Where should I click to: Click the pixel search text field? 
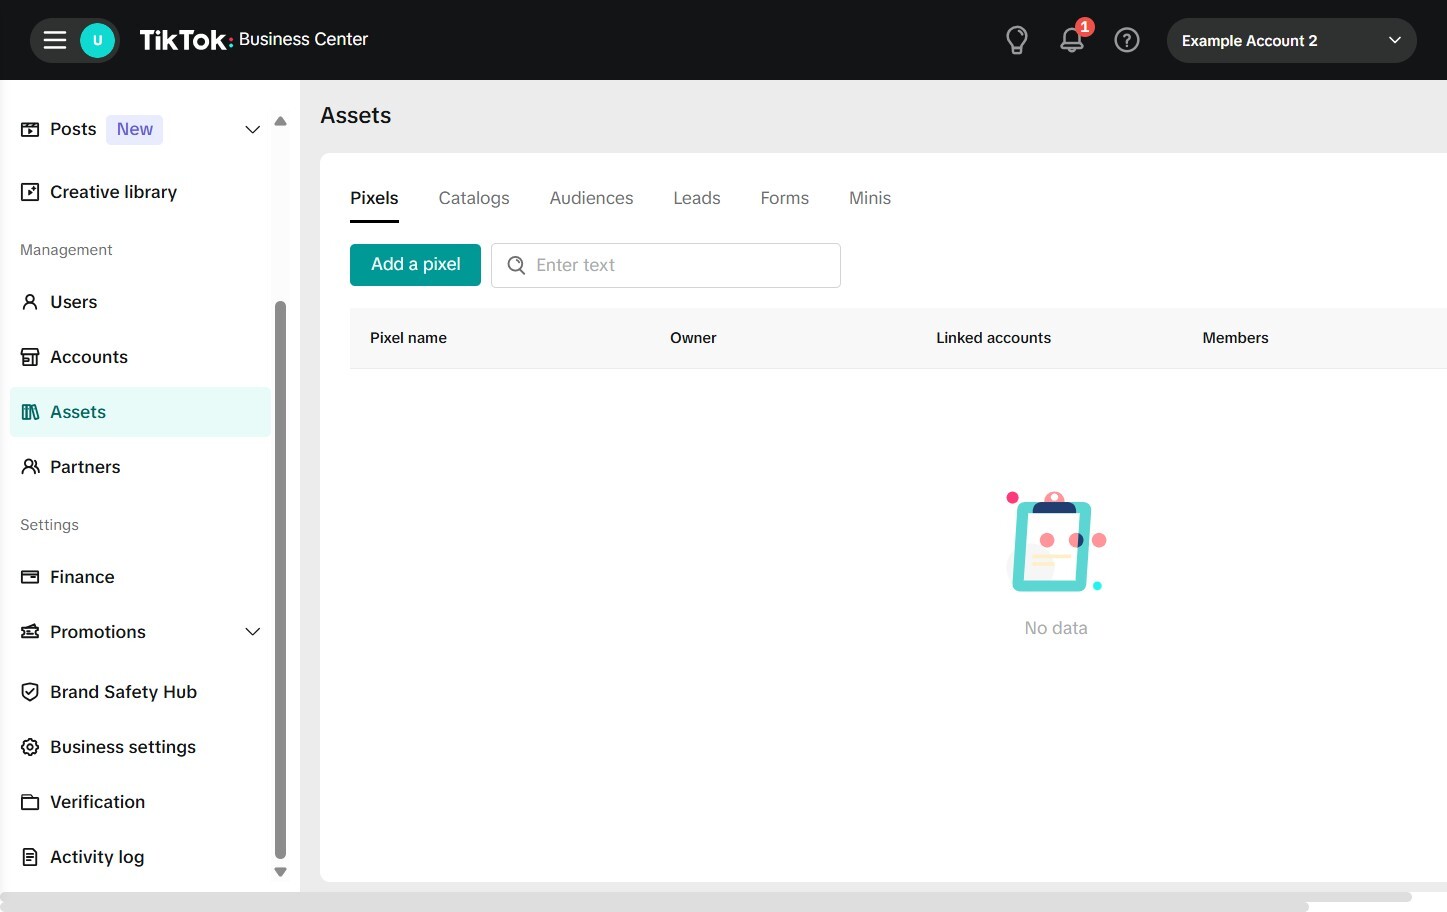[x=680, y=265]
